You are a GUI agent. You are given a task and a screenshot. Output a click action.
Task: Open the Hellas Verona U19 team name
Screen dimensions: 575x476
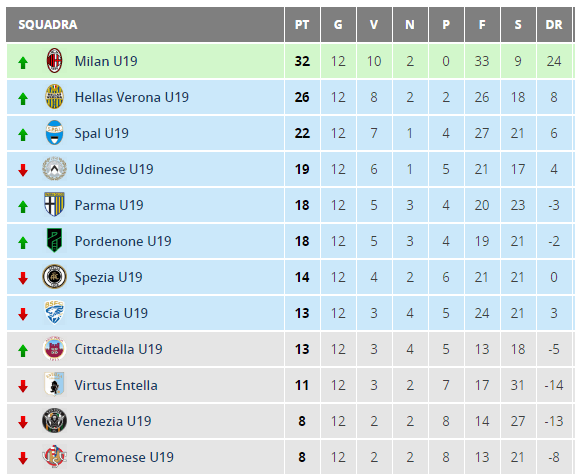[x=132, y=97]
